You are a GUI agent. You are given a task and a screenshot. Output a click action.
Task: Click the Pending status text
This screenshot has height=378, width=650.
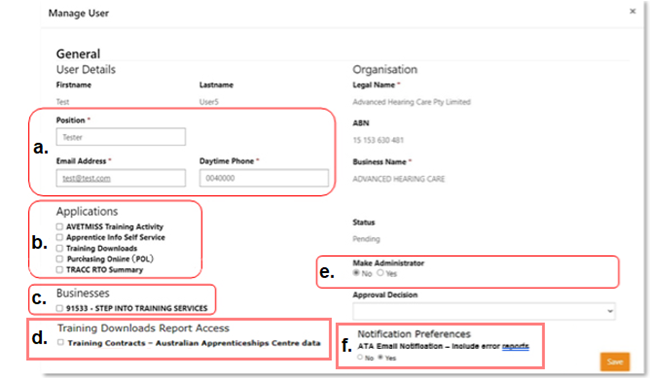(366, 239)
